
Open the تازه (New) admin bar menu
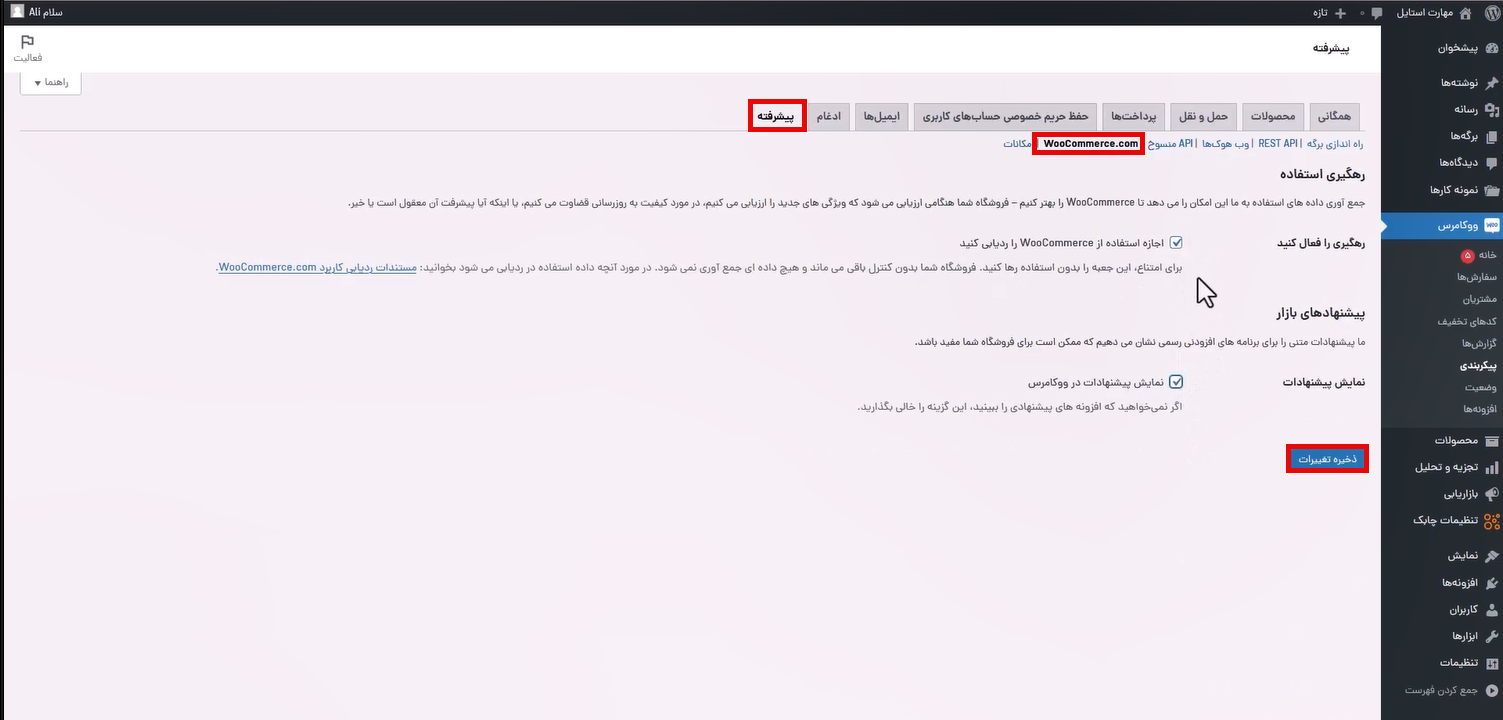(1321, 13)
